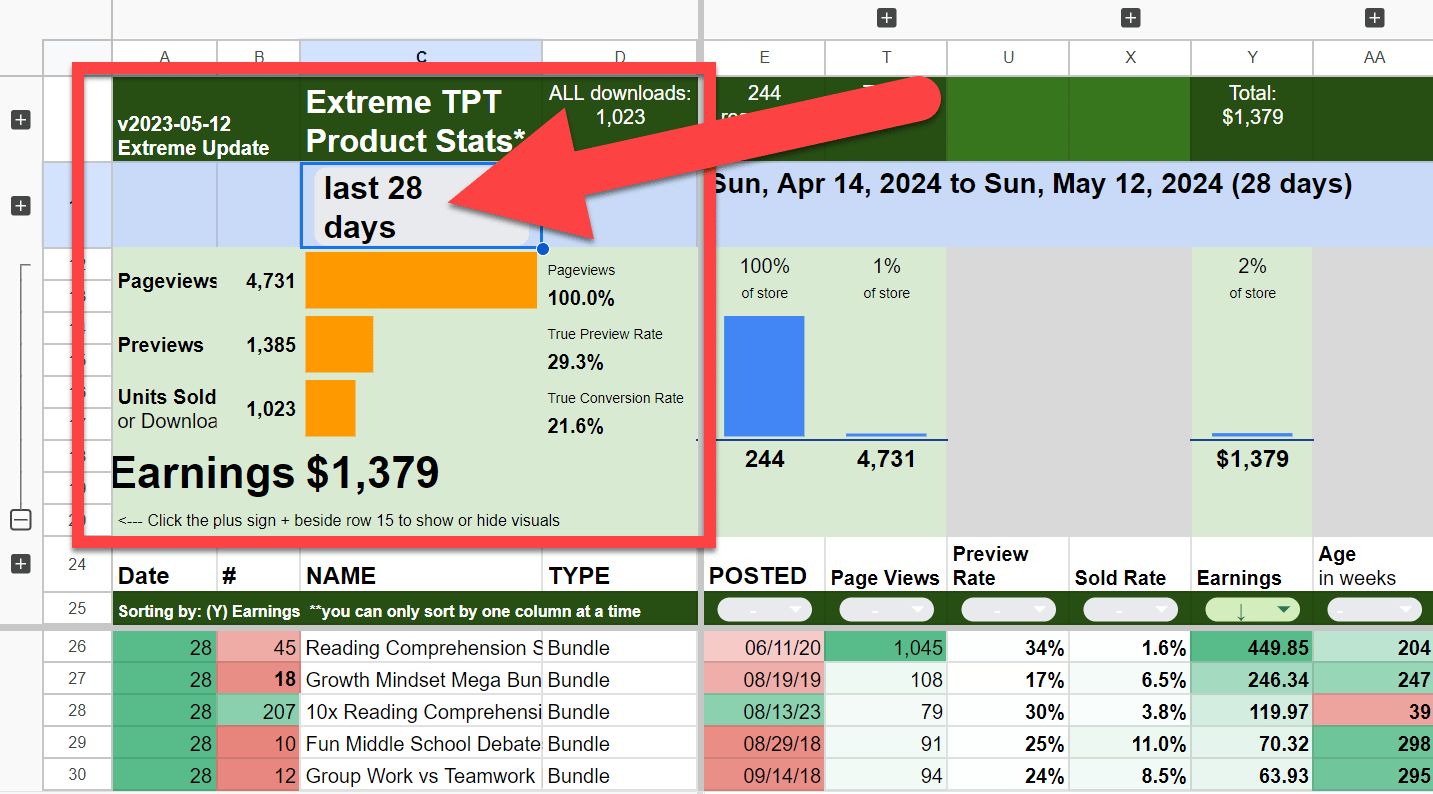
Task: Select column E header
Action: click(x=764, y=58)
